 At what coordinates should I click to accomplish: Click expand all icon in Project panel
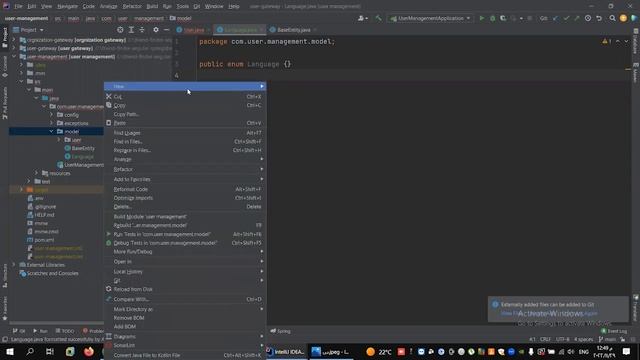(x=131, y=30)
